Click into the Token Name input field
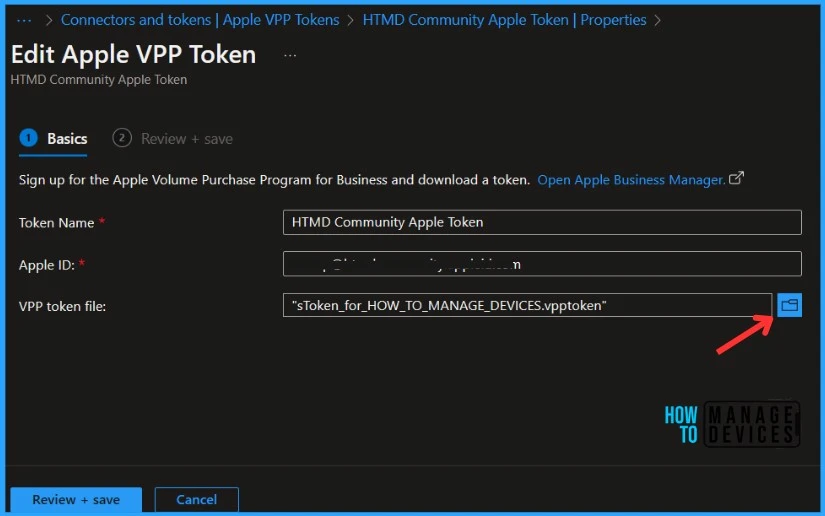 [x=542, y=222]
